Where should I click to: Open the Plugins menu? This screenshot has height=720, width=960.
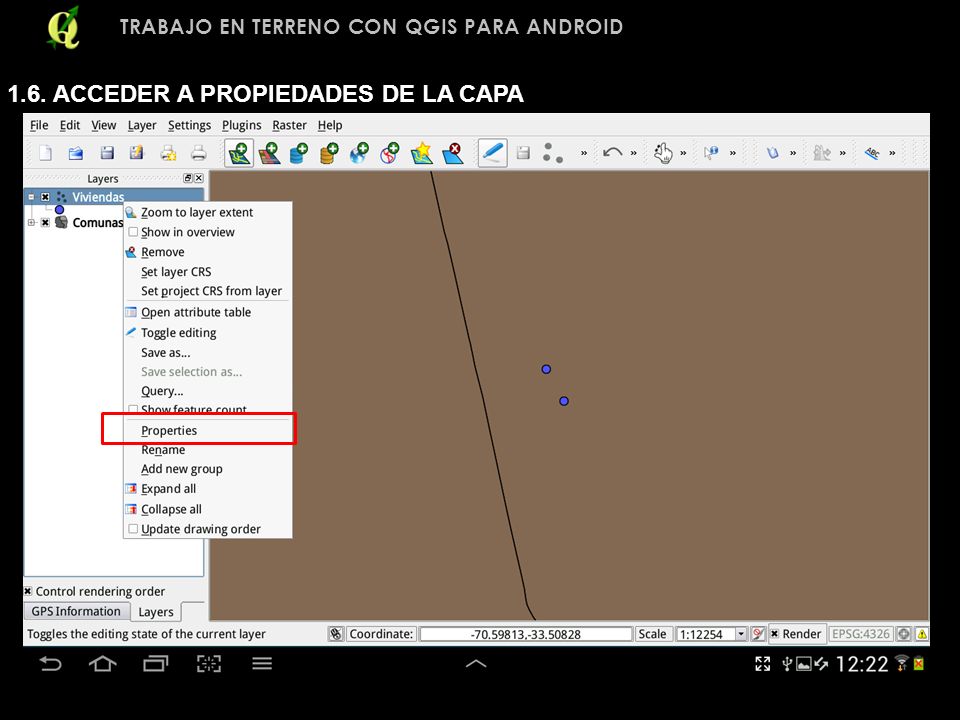(x=242, y=125)
